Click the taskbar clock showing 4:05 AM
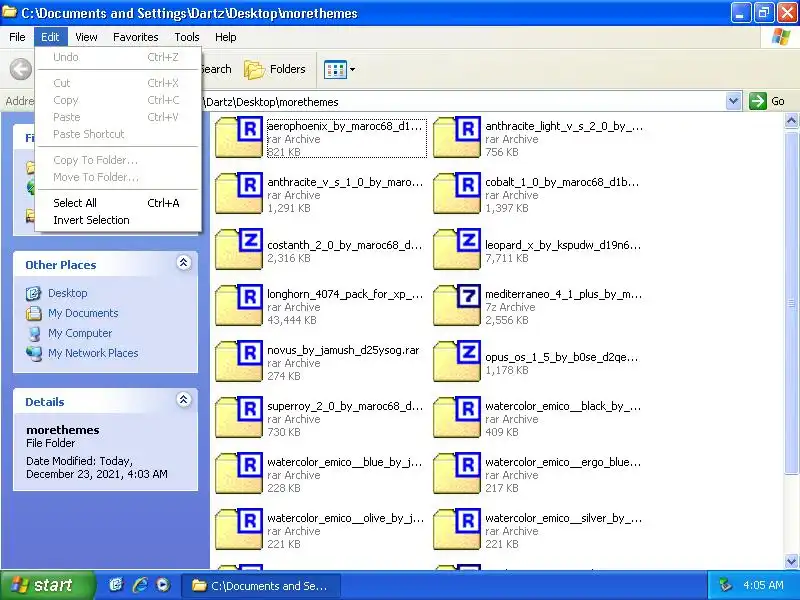Screen dimensions: 800x600 point(763,585)
